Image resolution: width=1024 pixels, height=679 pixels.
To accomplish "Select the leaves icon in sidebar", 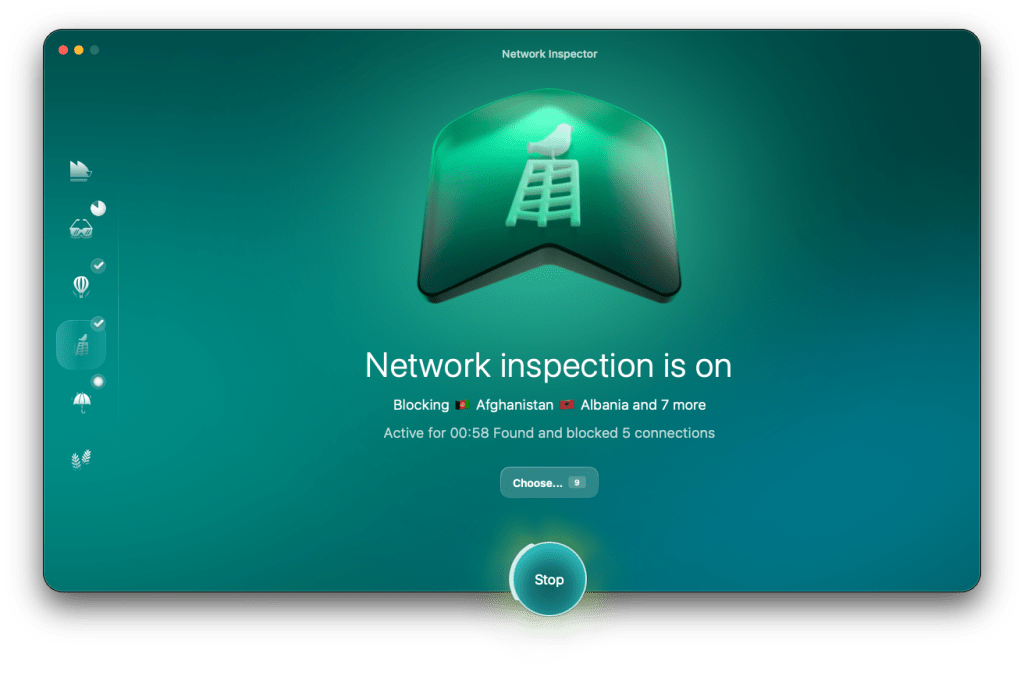I will [81, 460].
